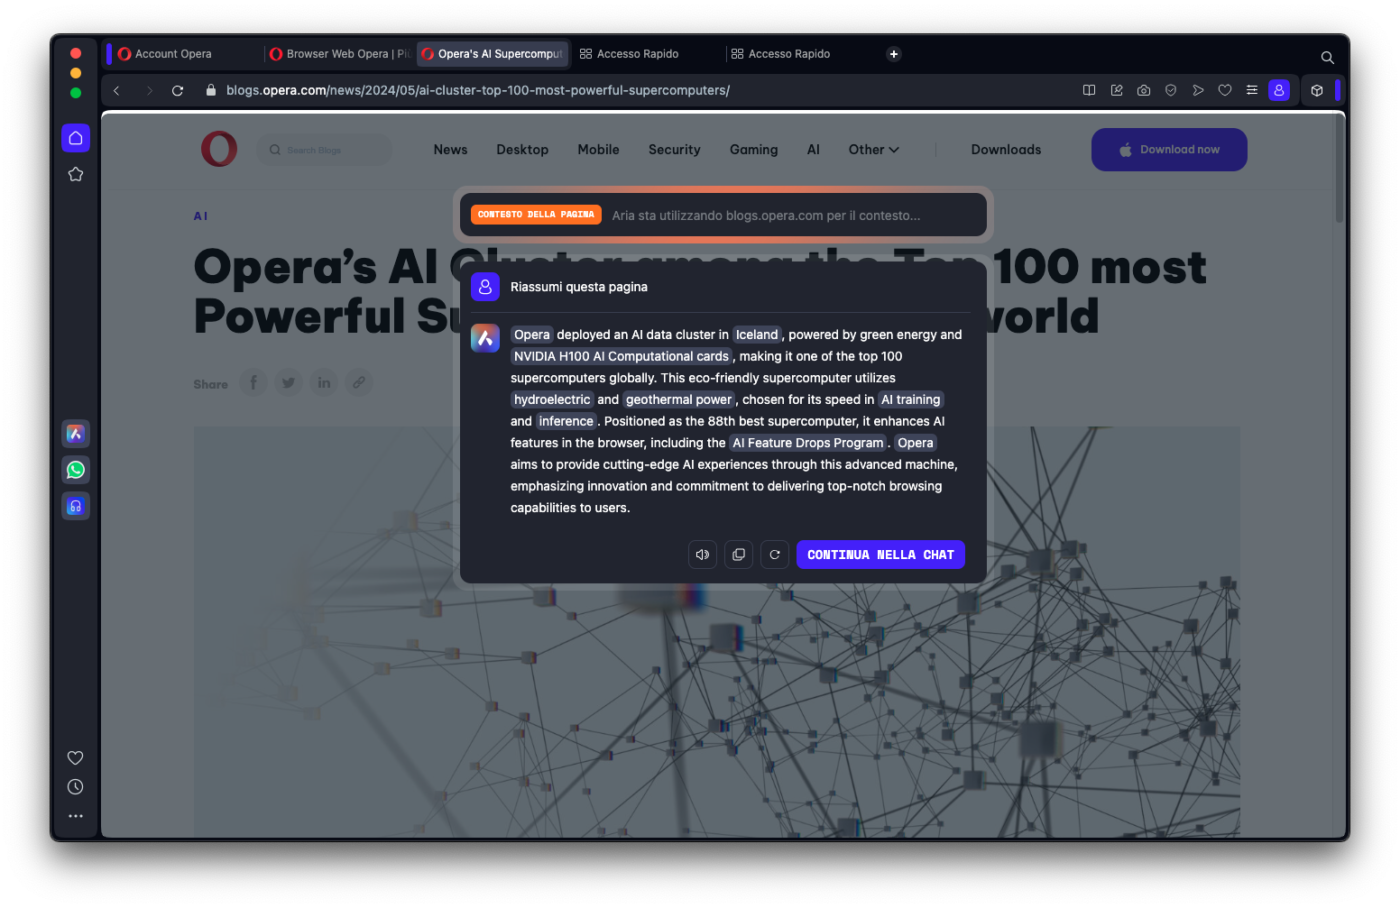This screenshot has width=1400, height=908.
Task: Open the News section of the blog
Action: click(450, 149)
